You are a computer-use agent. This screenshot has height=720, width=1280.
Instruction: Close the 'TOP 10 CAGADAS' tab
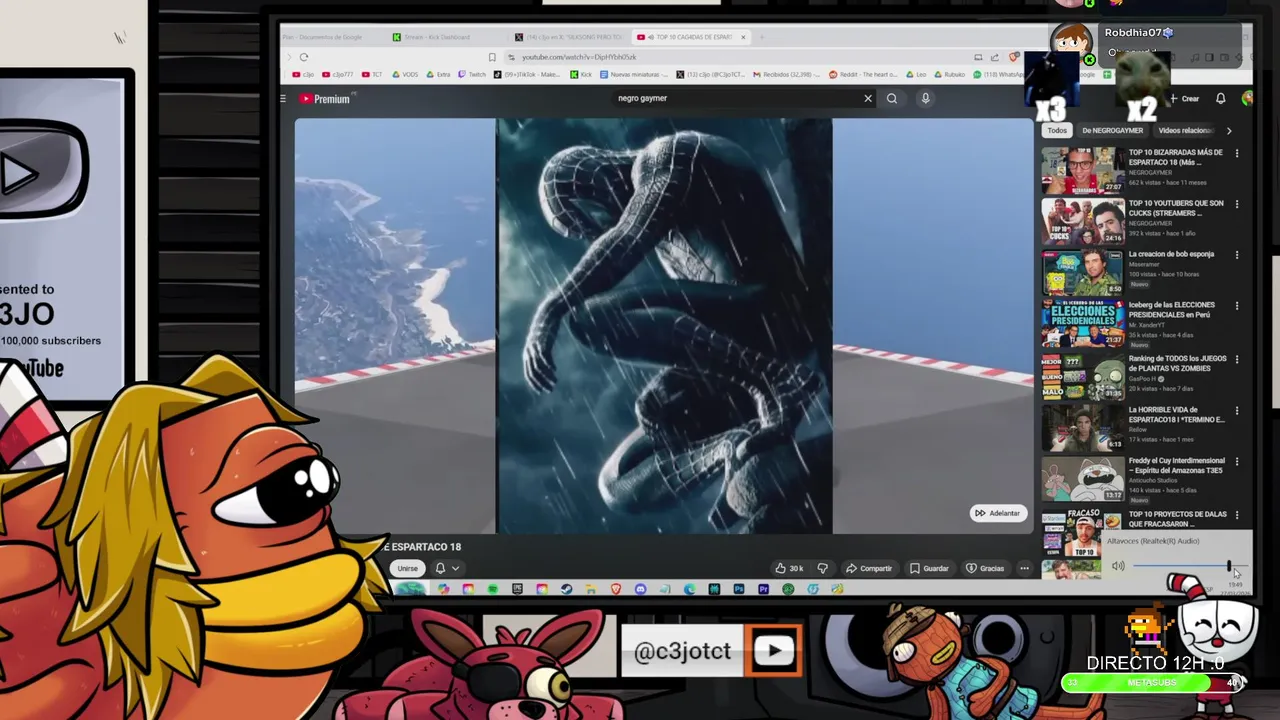pyautogui.click(x=743, y=37)
